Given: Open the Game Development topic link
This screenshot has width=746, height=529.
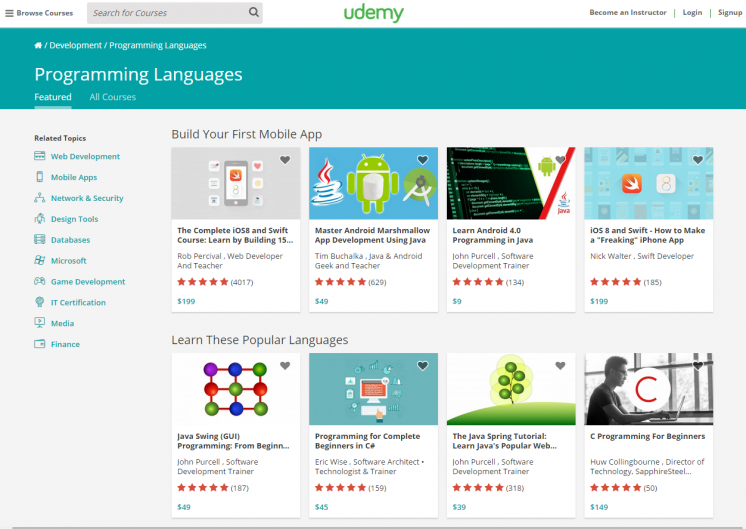Looking at the screenshot, I should pyautogui.click(x=88, y=282).
